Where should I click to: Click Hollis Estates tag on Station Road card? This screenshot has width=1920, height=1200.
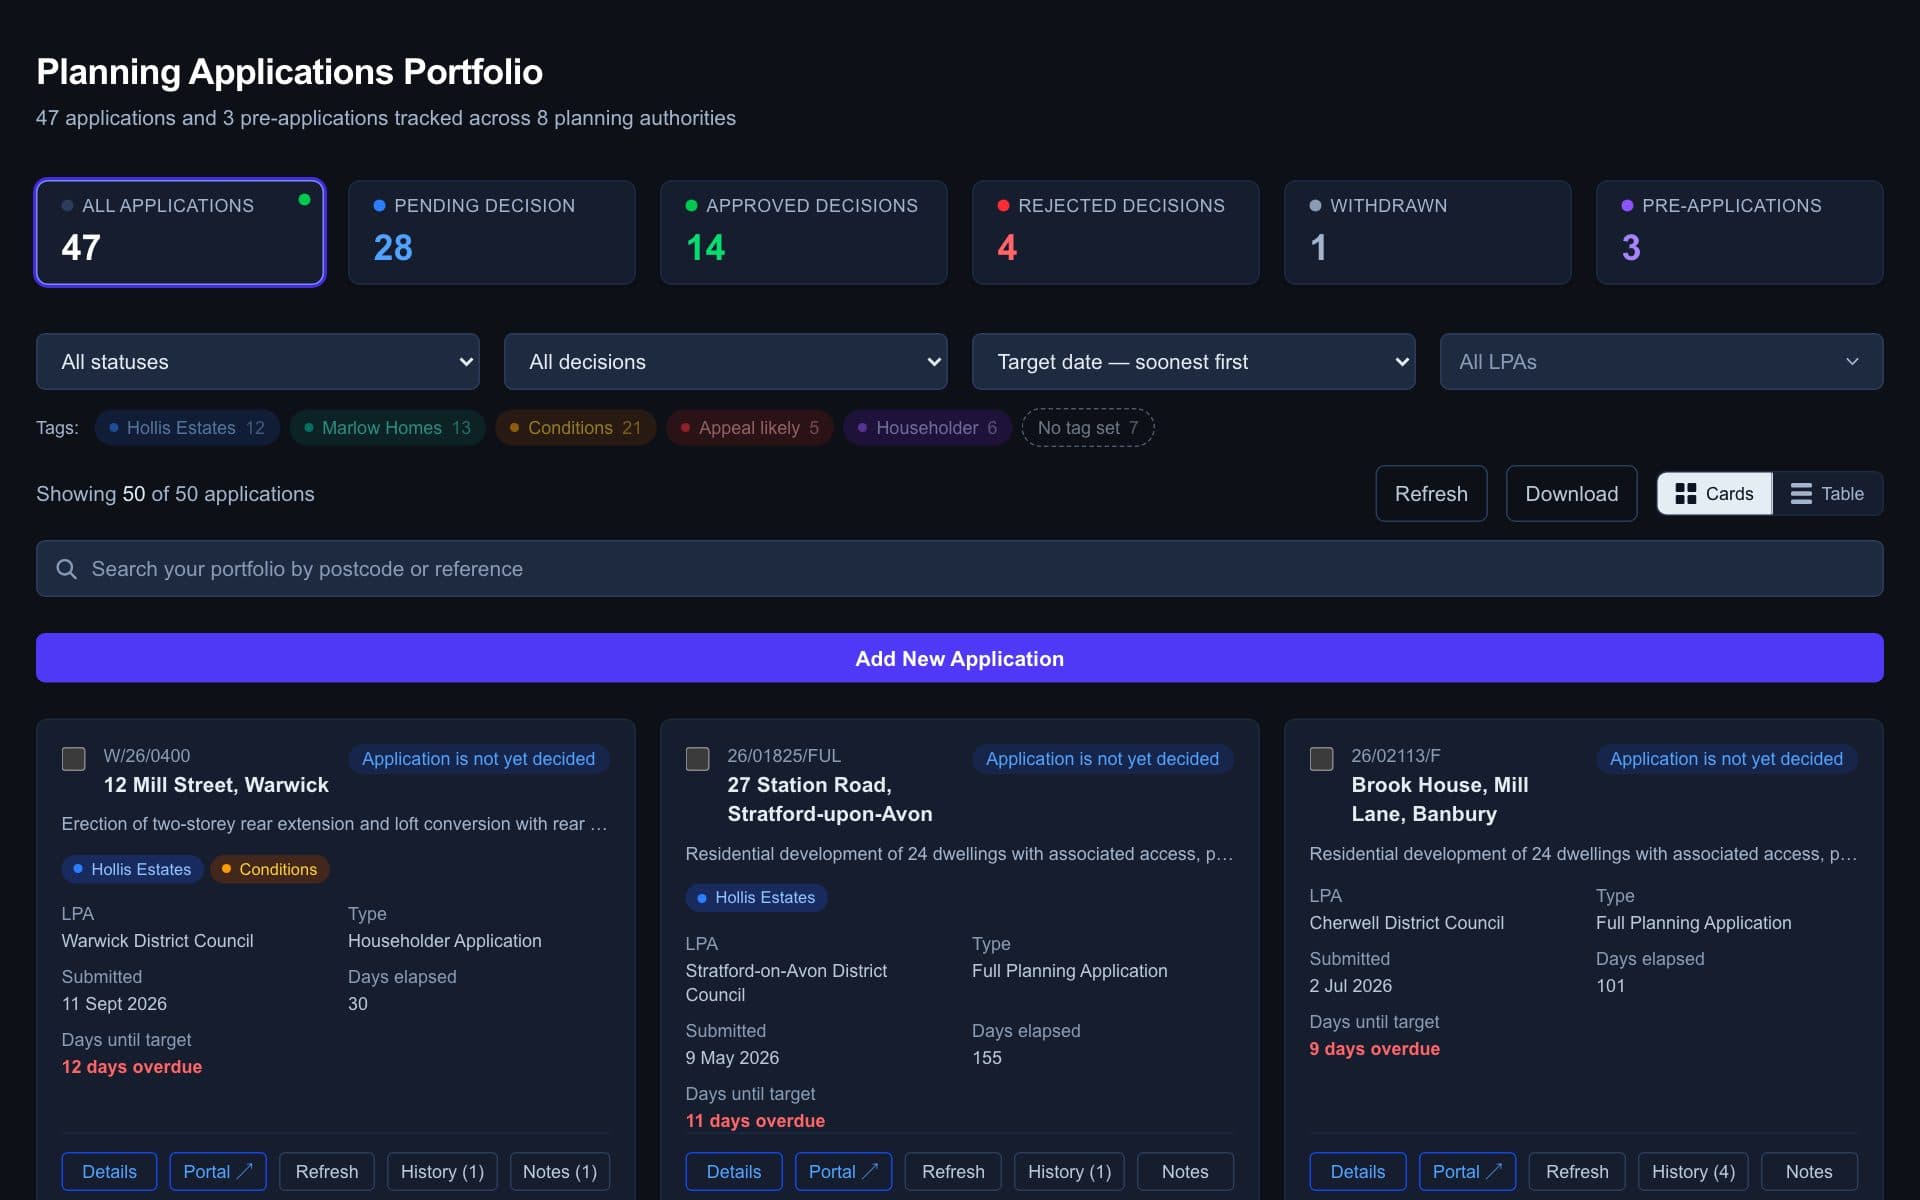coord(756,898)
